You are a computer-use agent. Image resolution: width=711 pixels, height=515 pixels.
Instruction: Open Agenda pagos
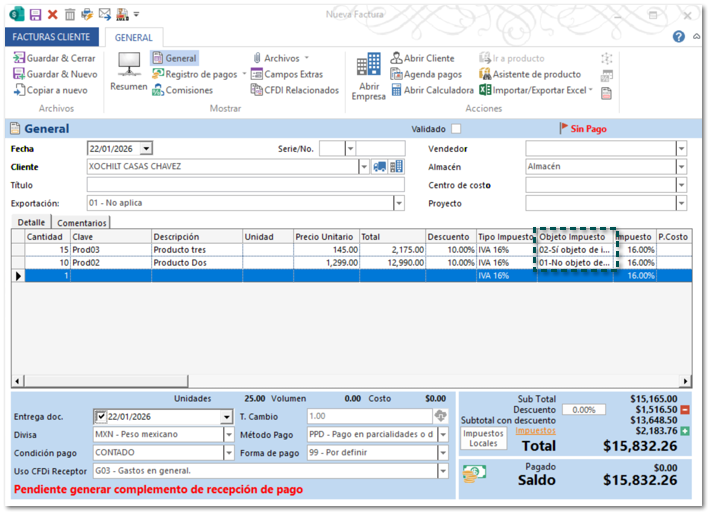426,74
